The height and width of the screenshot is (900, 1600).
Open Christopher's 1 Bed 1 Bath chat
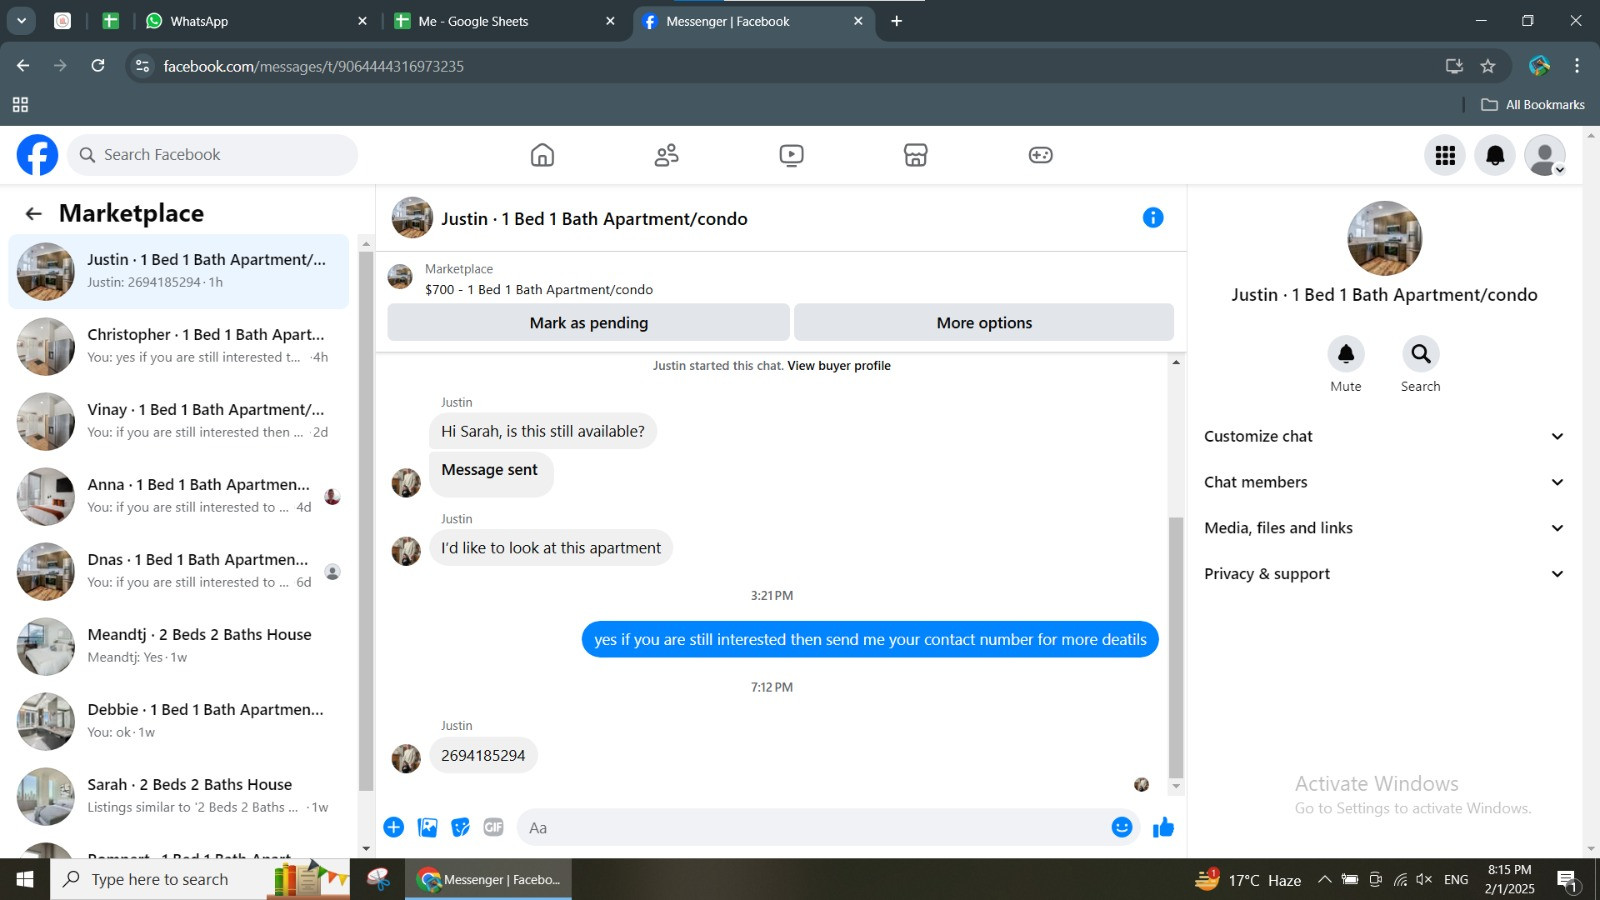click(x=180, y=346)
